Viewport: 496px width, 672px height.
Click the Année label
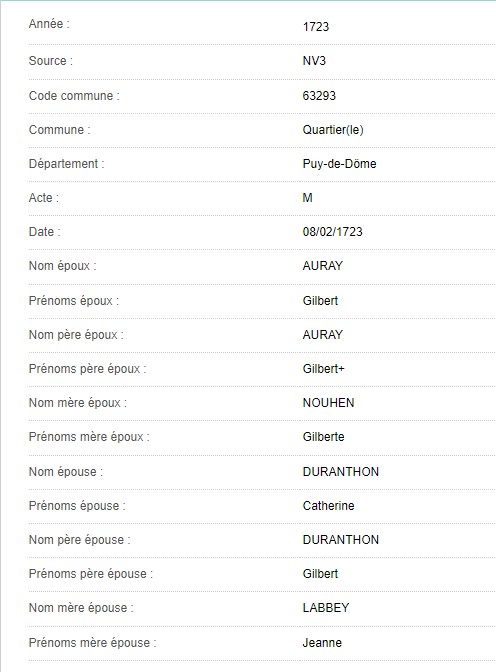[49, 24]
